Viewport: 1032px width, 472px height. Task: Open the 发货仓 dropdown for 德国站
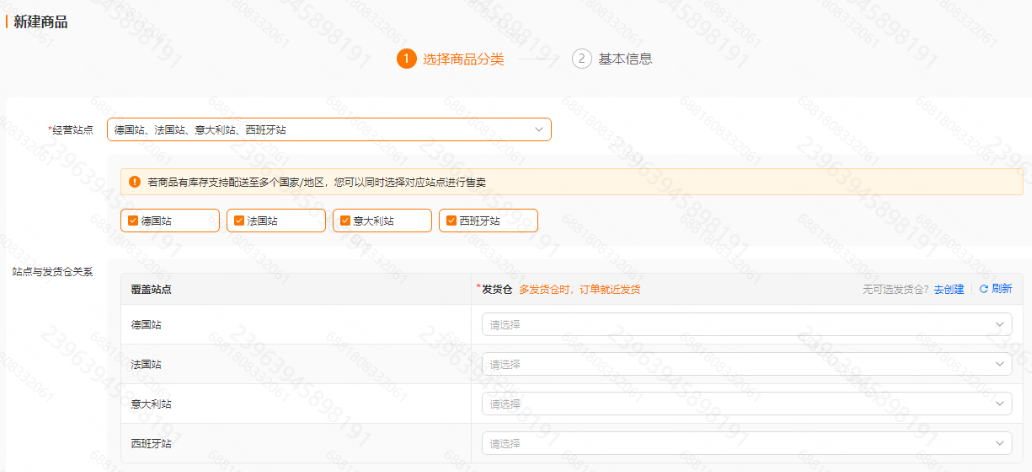[x=747, y=325]
